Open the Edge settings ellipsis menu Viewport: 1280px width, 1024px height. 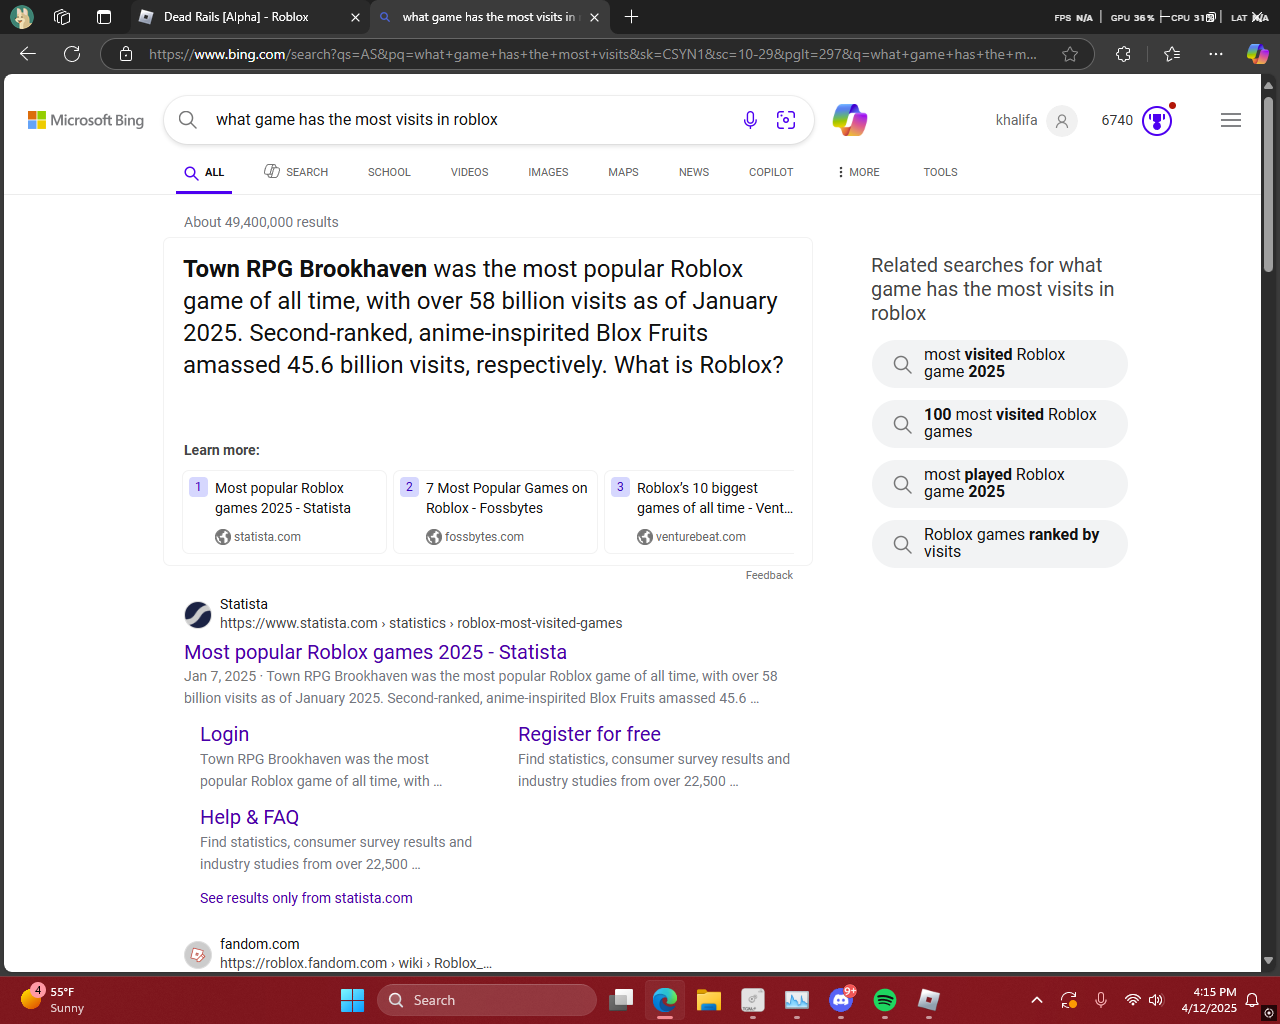1215,54
